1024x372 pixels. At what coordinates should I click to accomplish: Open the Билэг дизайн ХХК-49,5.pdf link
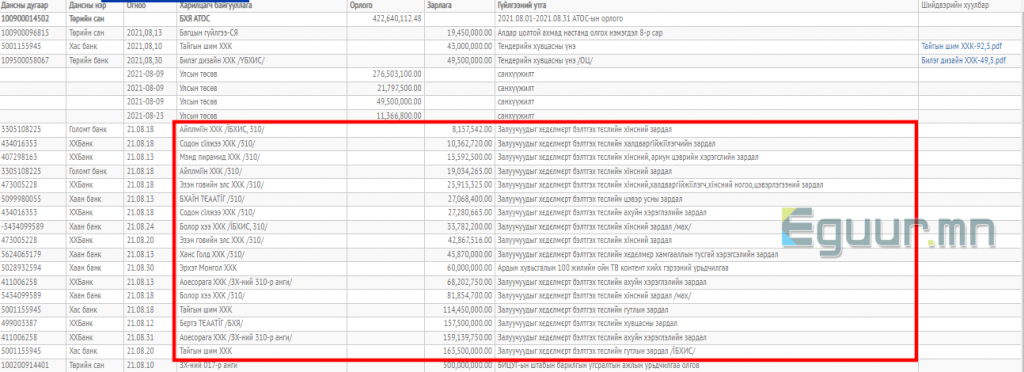(964, 60)
